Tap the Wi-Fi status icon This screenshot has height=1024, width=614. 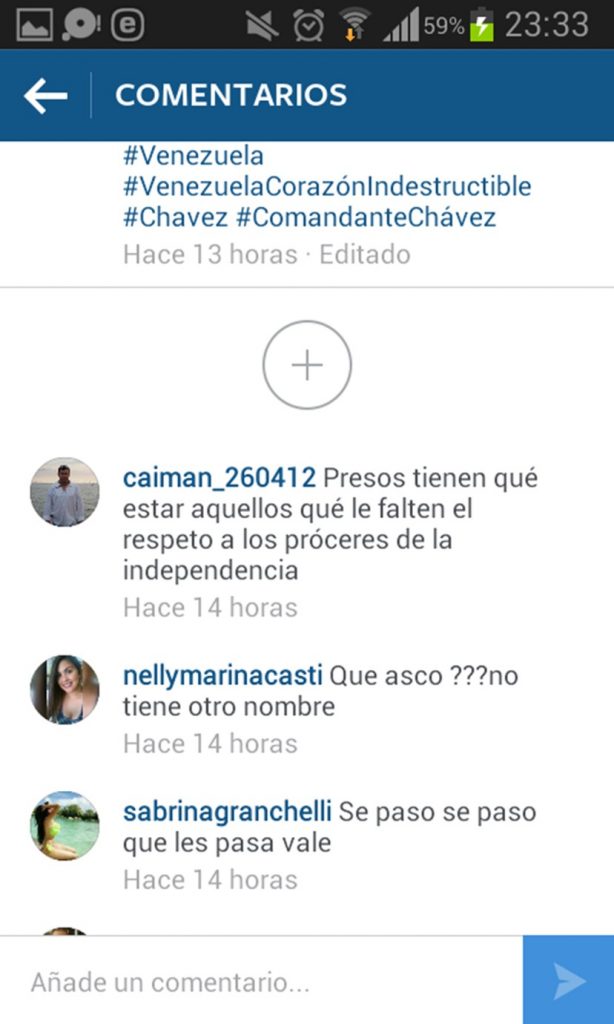[x=354, y=25]
